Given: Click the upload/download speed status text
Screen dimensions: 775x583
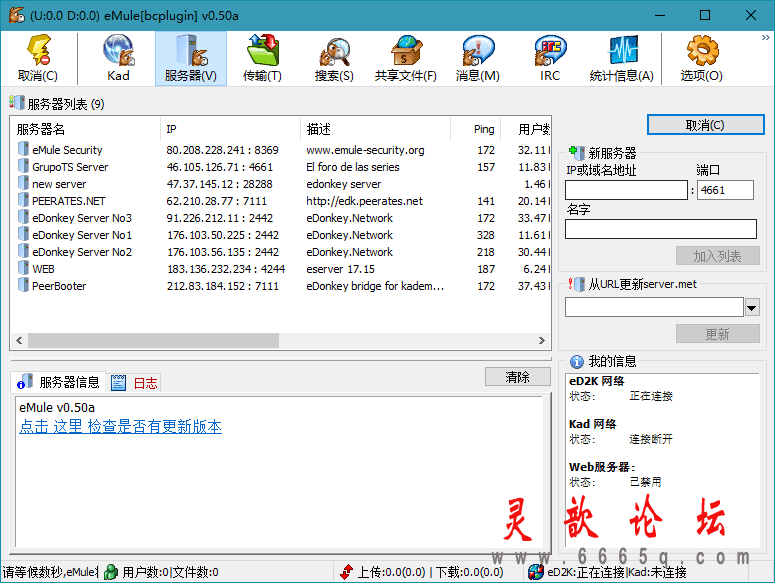Looking at the screenshot, I should tap(430, 572).
